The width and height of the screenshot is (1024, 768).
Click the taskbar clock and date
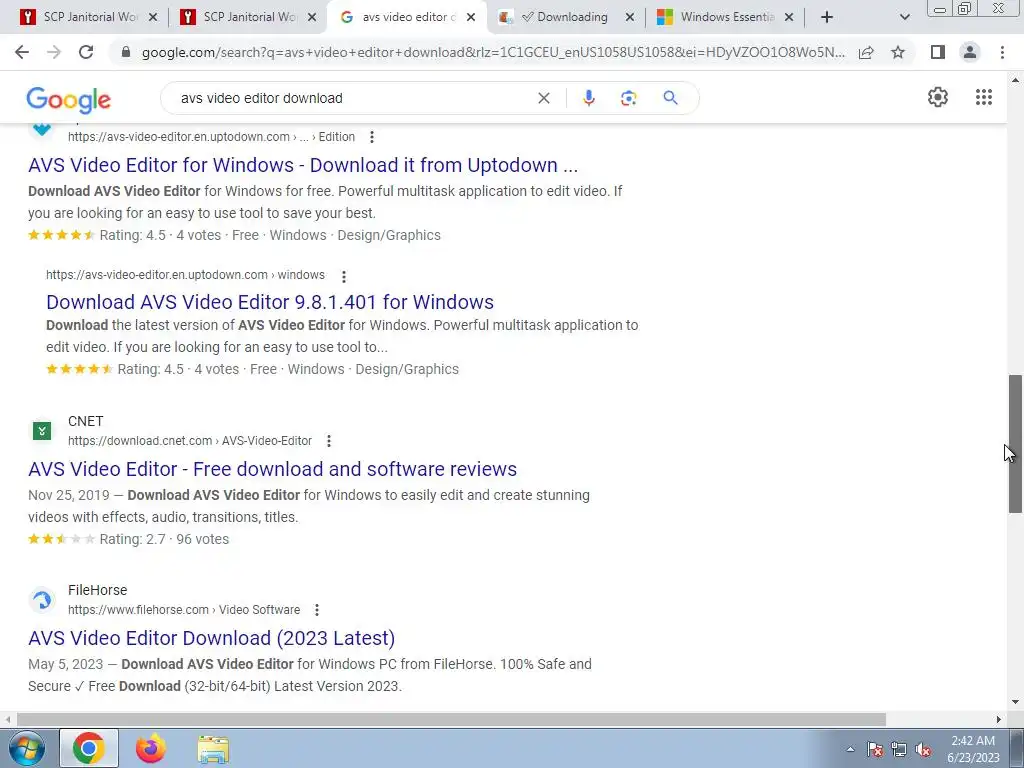973,749
